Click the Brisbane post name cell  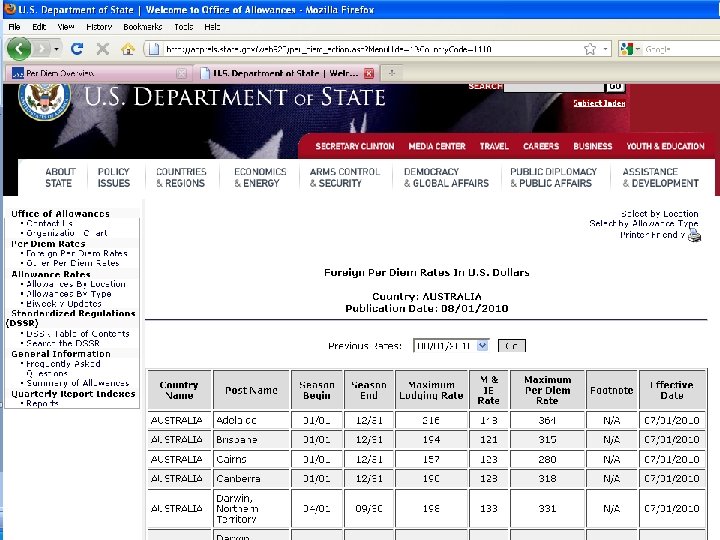(x=251, y=439)
